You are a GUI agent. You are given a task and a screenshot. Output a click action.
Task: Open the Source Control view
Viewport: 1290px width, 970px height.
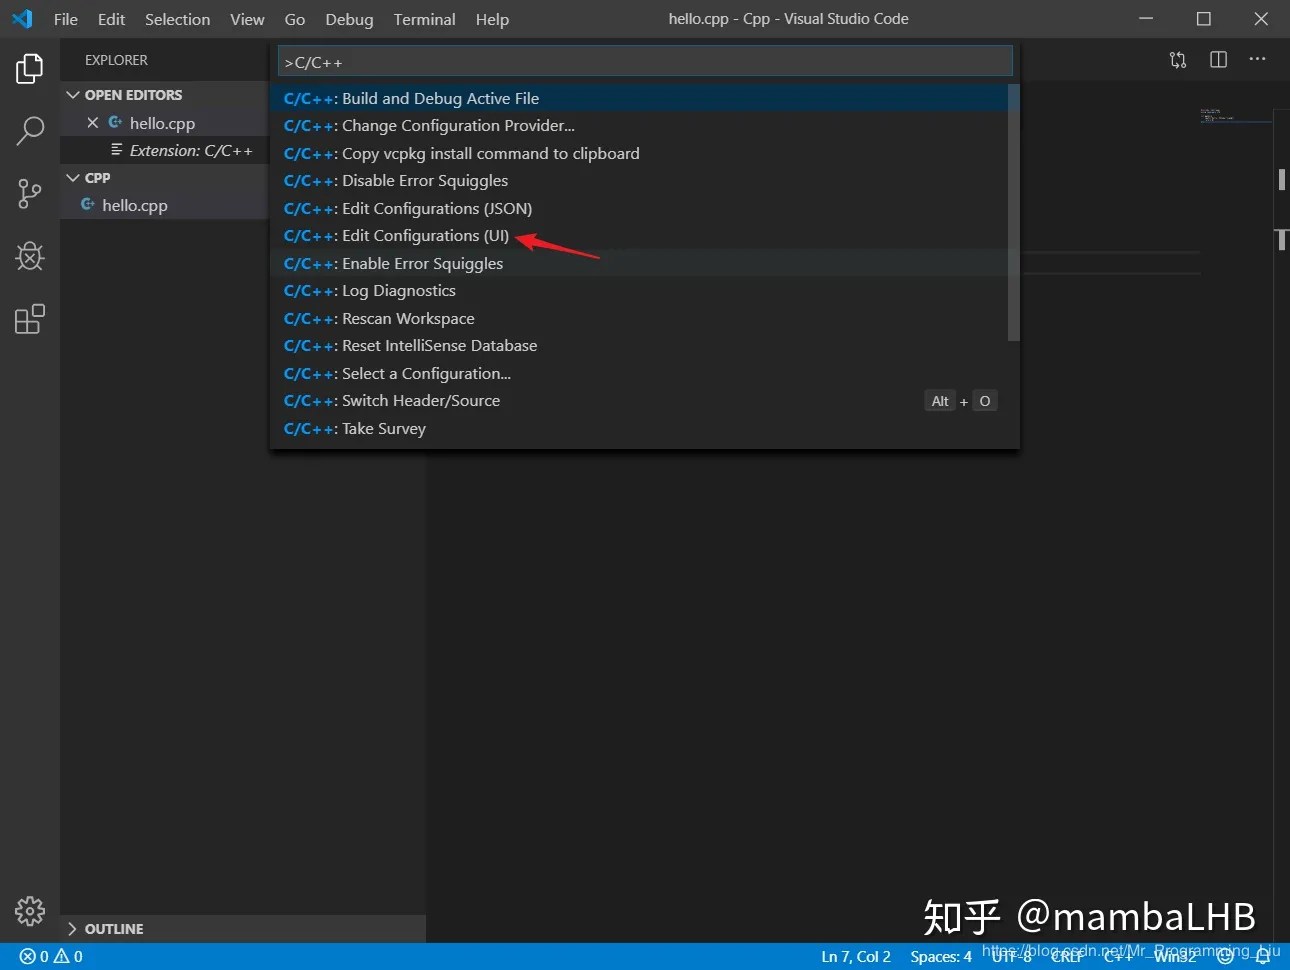pyautogui.click(x=30, y=193)
